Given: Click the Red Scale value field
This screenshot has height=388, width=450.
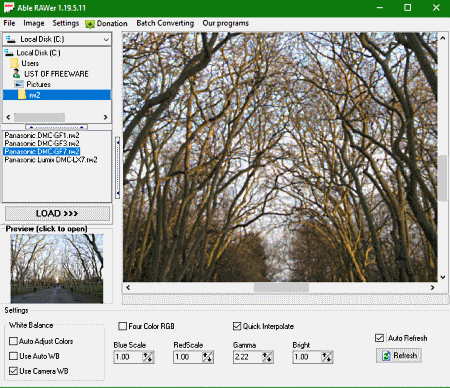Looking at the screenshot, I should pyautogui.click(x=187, y=357).
